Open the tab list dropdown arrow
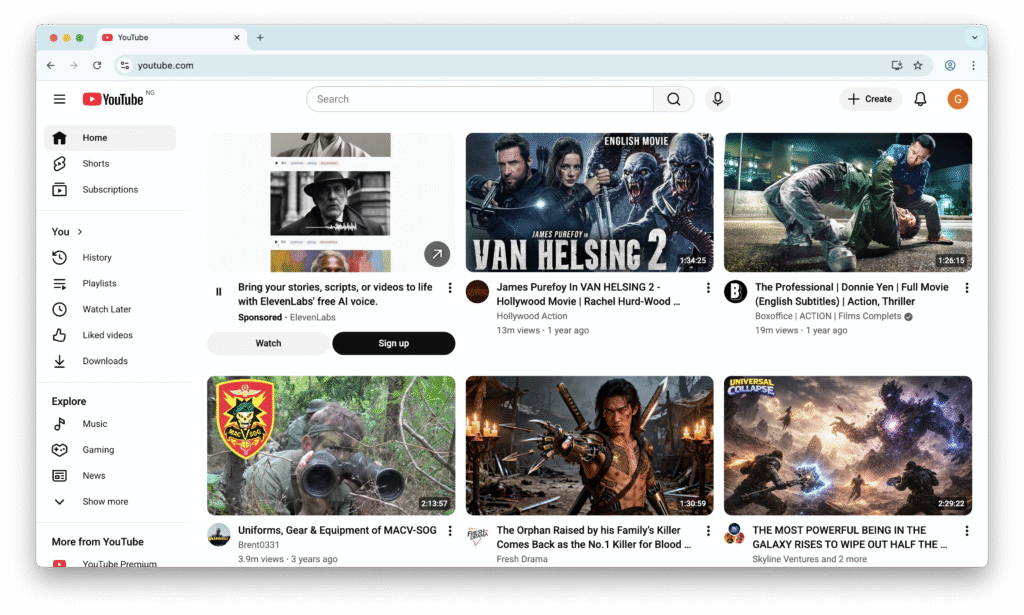Image resolution: width=1024 pixels, height=615 pixels. [974, 38]
